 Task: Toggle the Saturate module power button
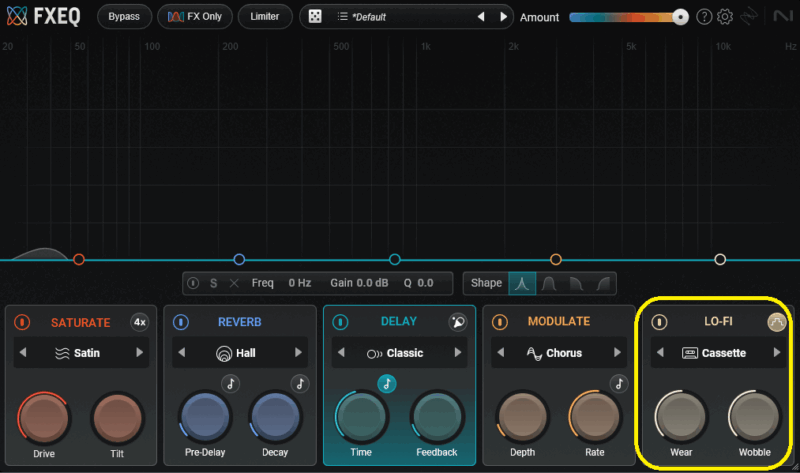click(23, 322)
